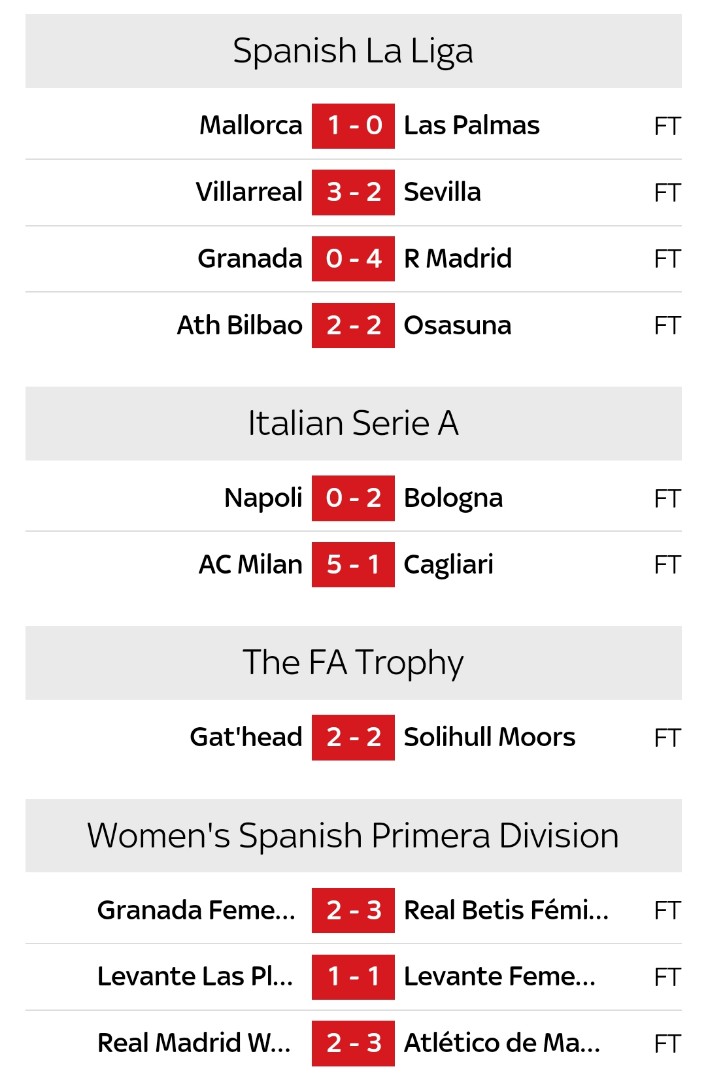Screen dimensions: 706x1088
Task: Open the Spanish La Liga section header
Action: [x=353, y=51]
